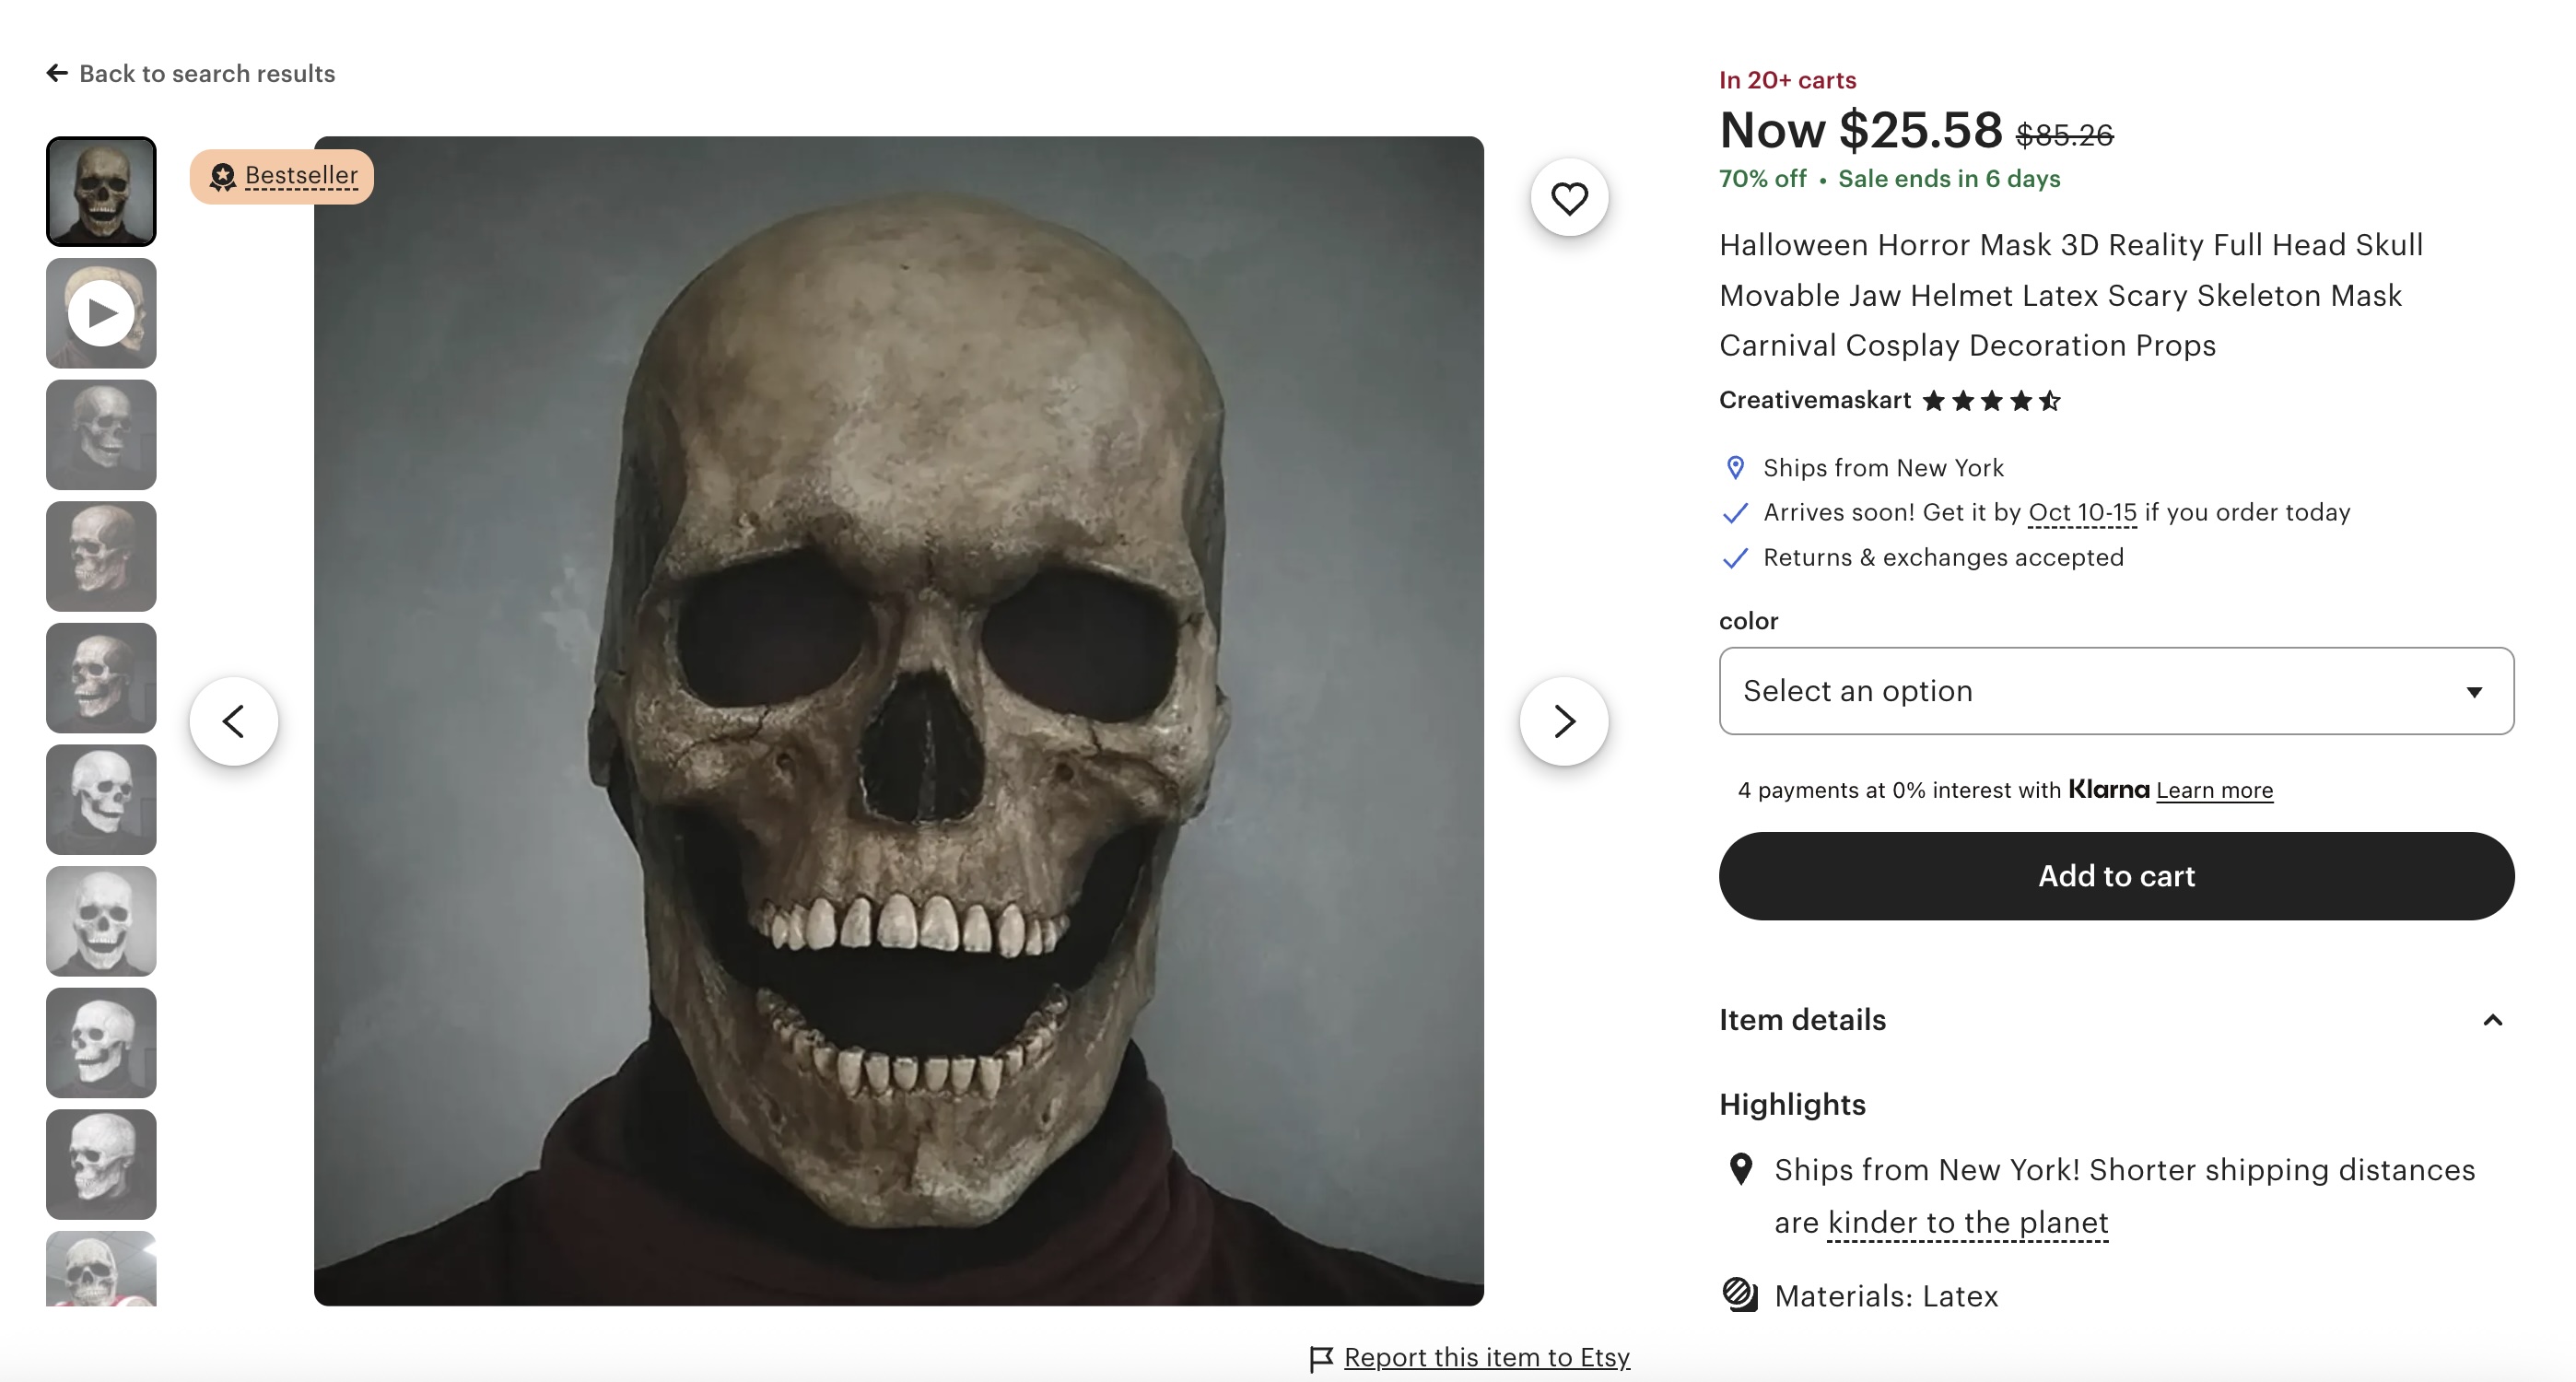Select the first selected skull thumbnail
2576x1382 pixels.
point(101,192)
